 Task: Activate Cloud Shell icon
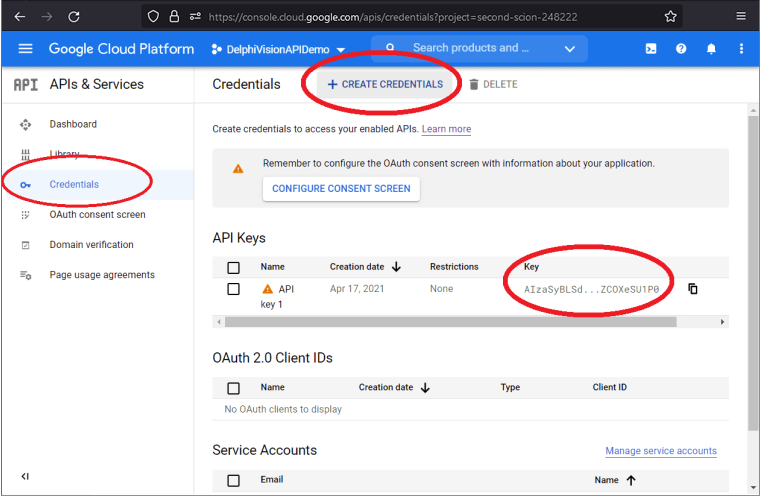[651, 48]
